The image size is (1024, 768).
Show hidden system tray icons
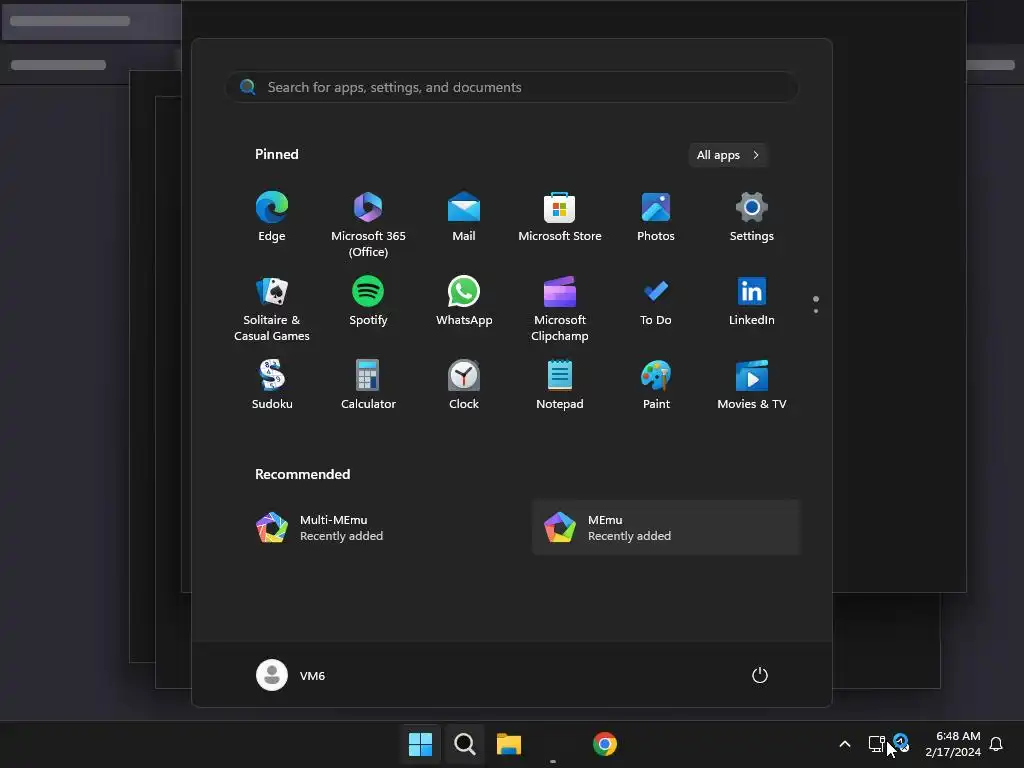click(844, 744)
